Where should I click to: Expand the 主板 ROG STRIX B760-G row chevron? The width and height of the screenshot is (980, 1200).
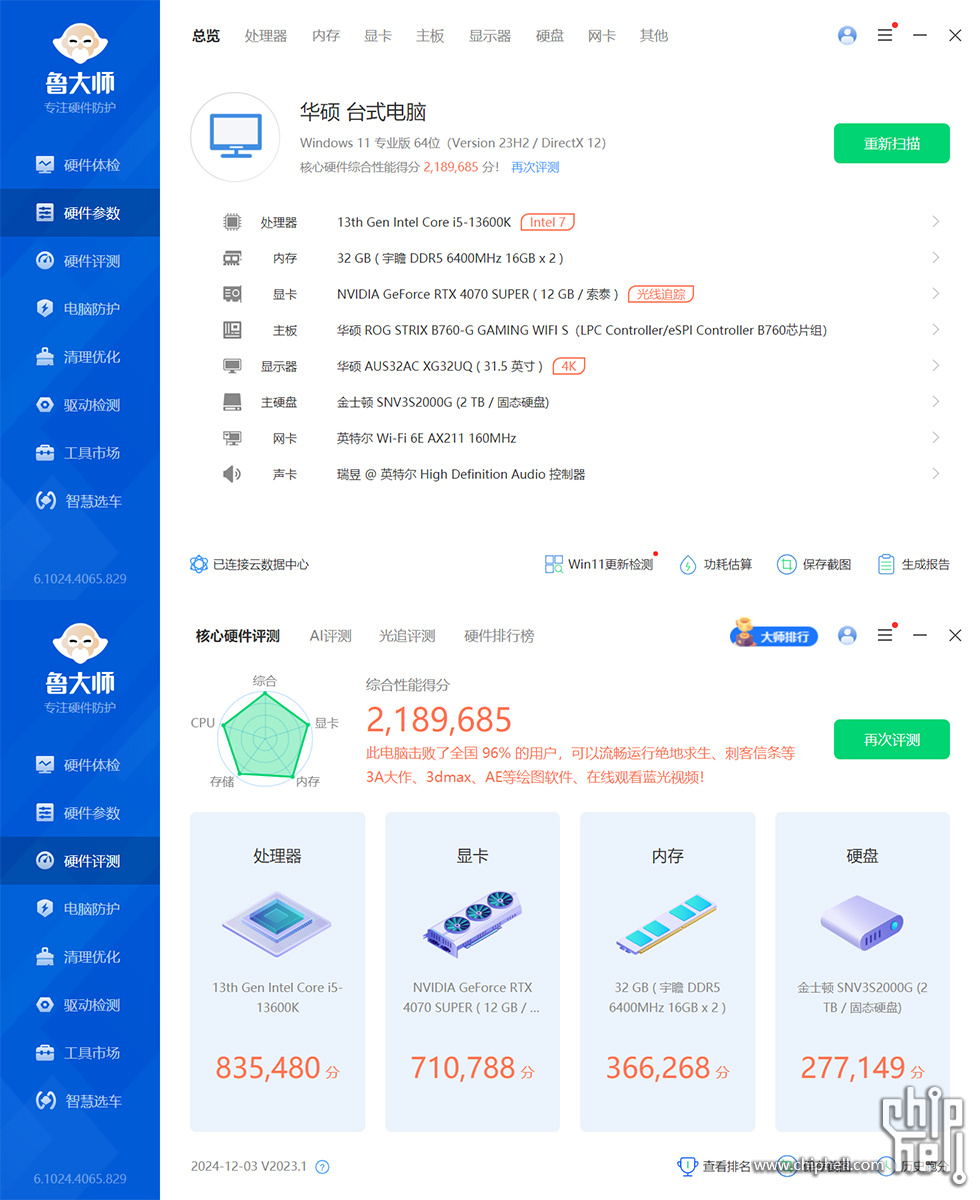(936, 330)
